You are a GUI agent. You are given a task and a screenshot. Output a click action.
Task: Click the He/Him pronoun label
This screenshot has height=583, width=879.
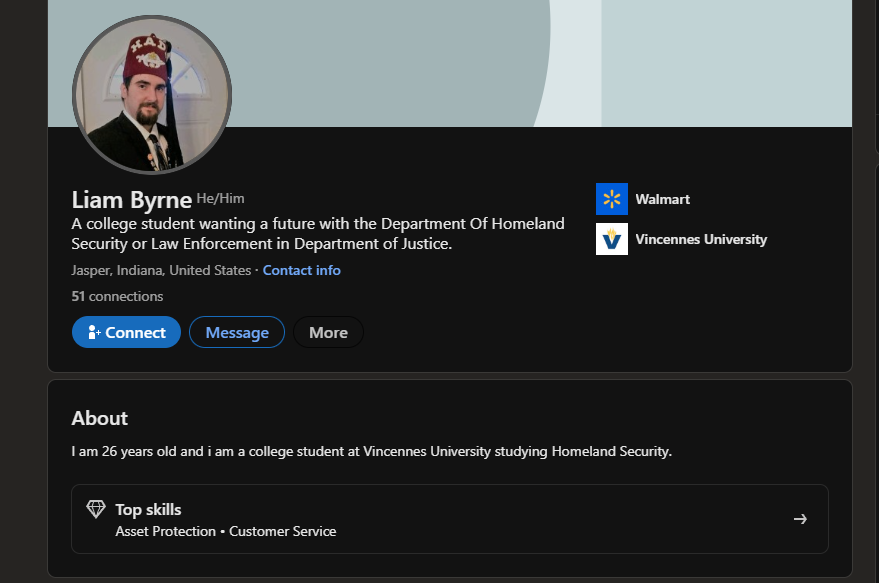tap(220, 198)
